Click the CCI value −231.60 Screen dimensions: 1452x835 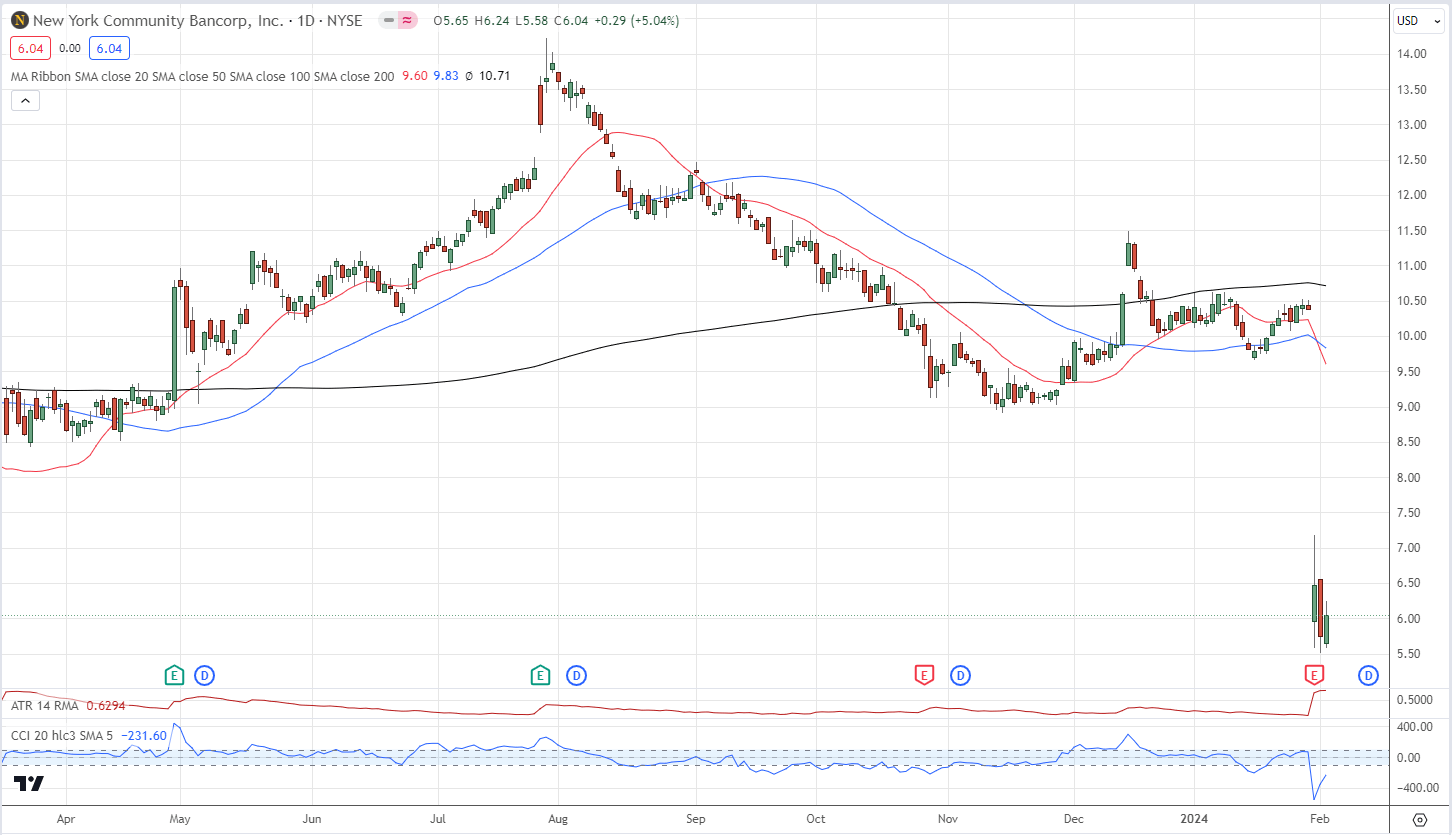click(144, 736)
